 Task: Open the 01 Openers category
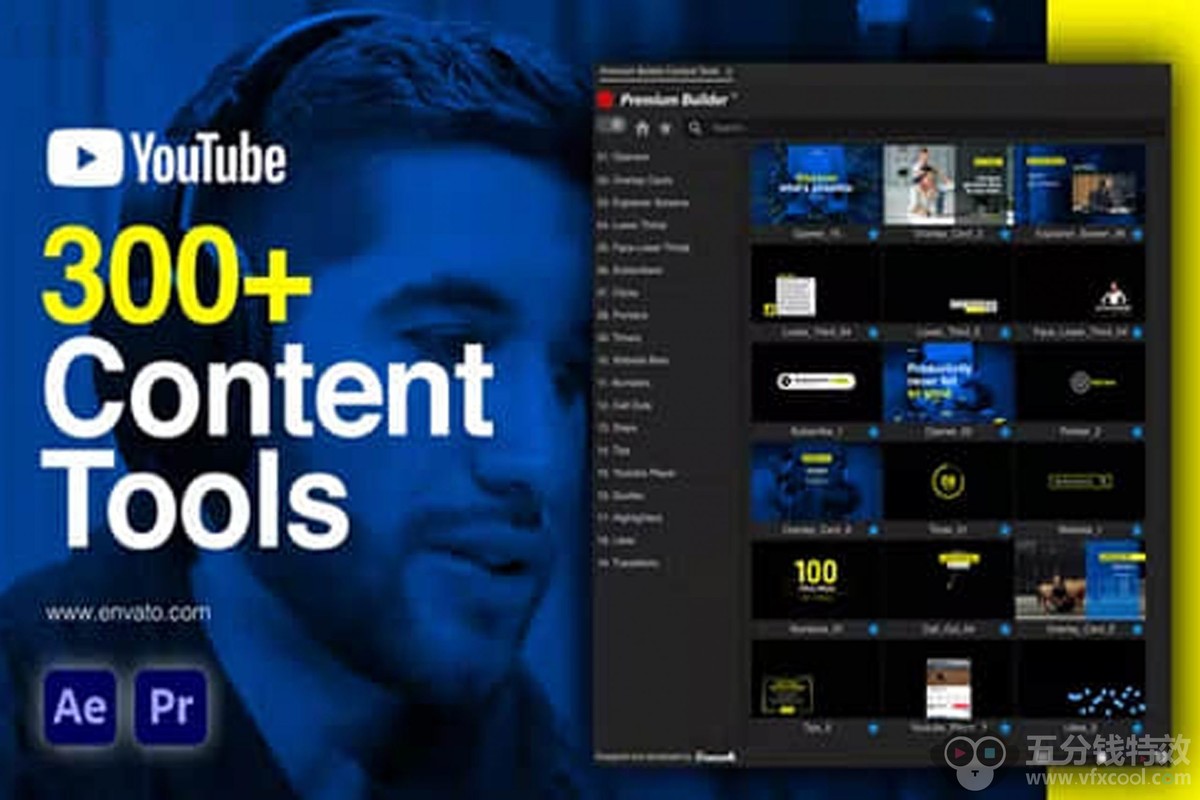(623, 157)
